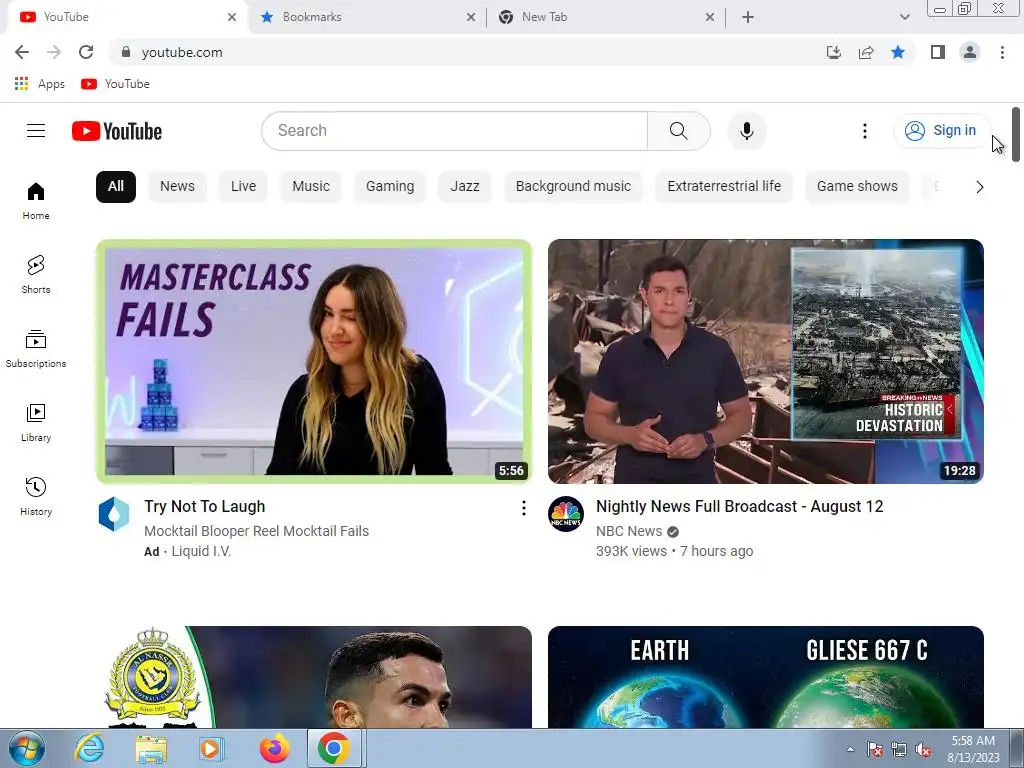Image resolution: width=1024 pixels, height=768 pixels.
Task: Click the Liquid I.V. channel avatar
Action: click(114, 513)
